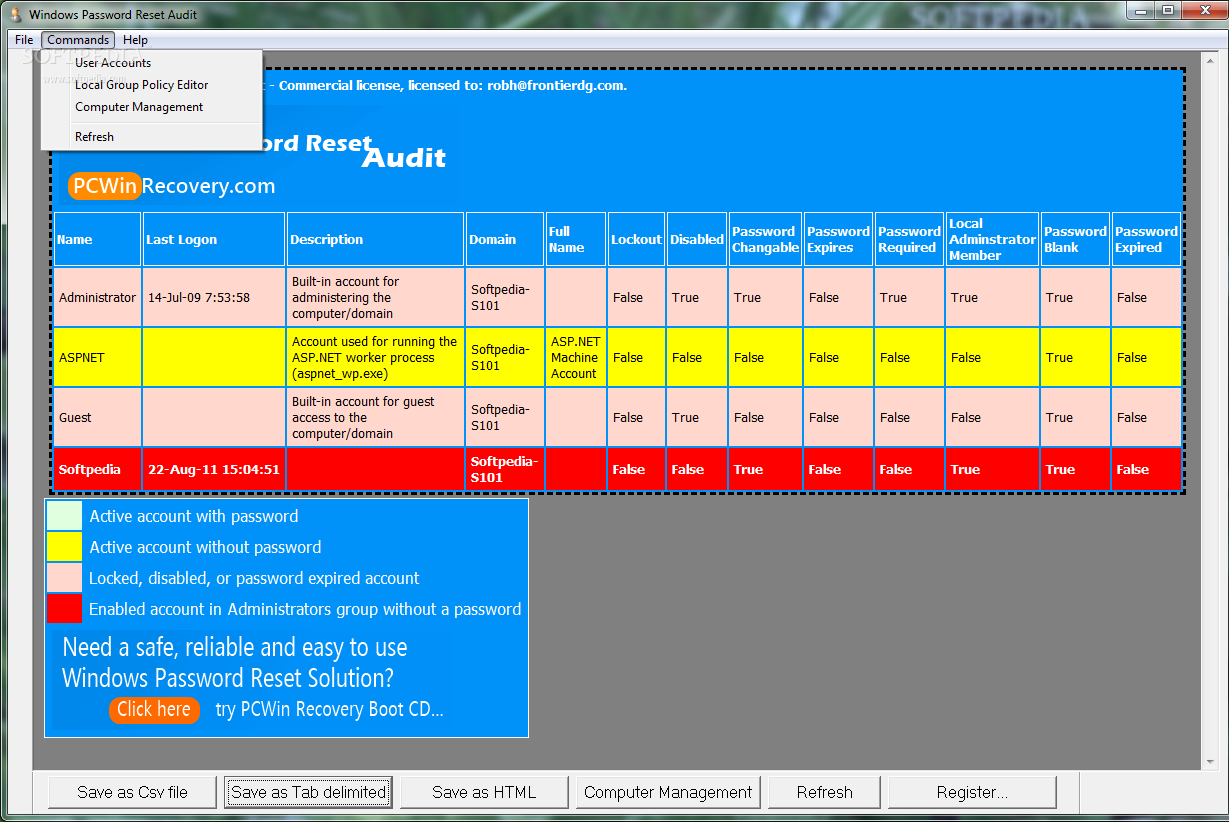The image size is (1229, 822).
Task: Close the open Commands menu
Action: tap(78, 40)
